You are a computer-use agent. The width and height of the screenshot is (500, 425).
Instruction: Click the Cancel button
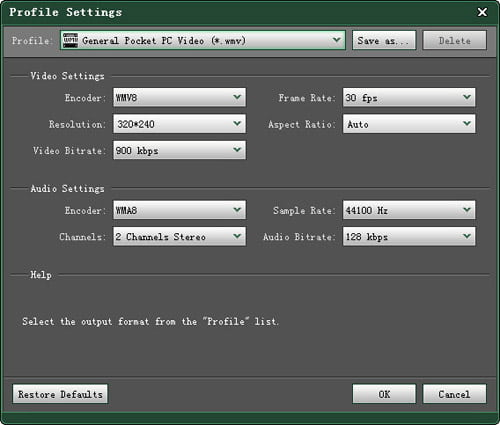tap(455, 394)
